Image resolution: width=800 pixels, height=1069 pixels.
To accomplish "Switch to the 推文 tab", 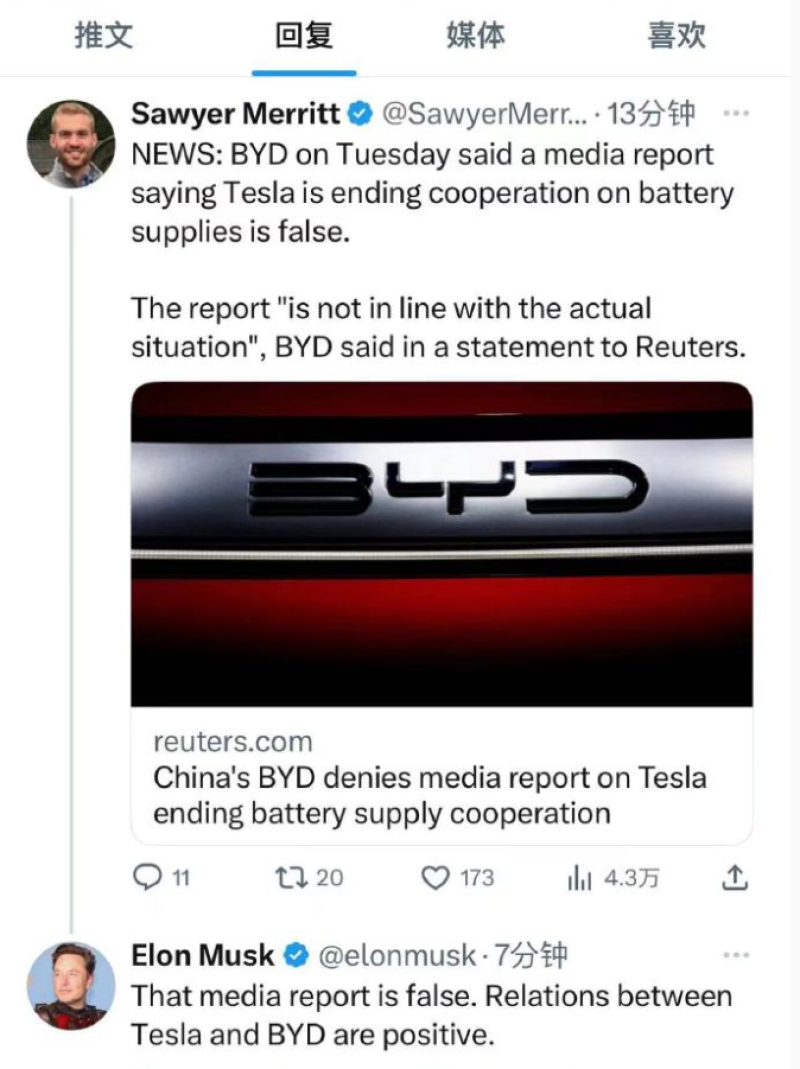I will tap(104, 35).
